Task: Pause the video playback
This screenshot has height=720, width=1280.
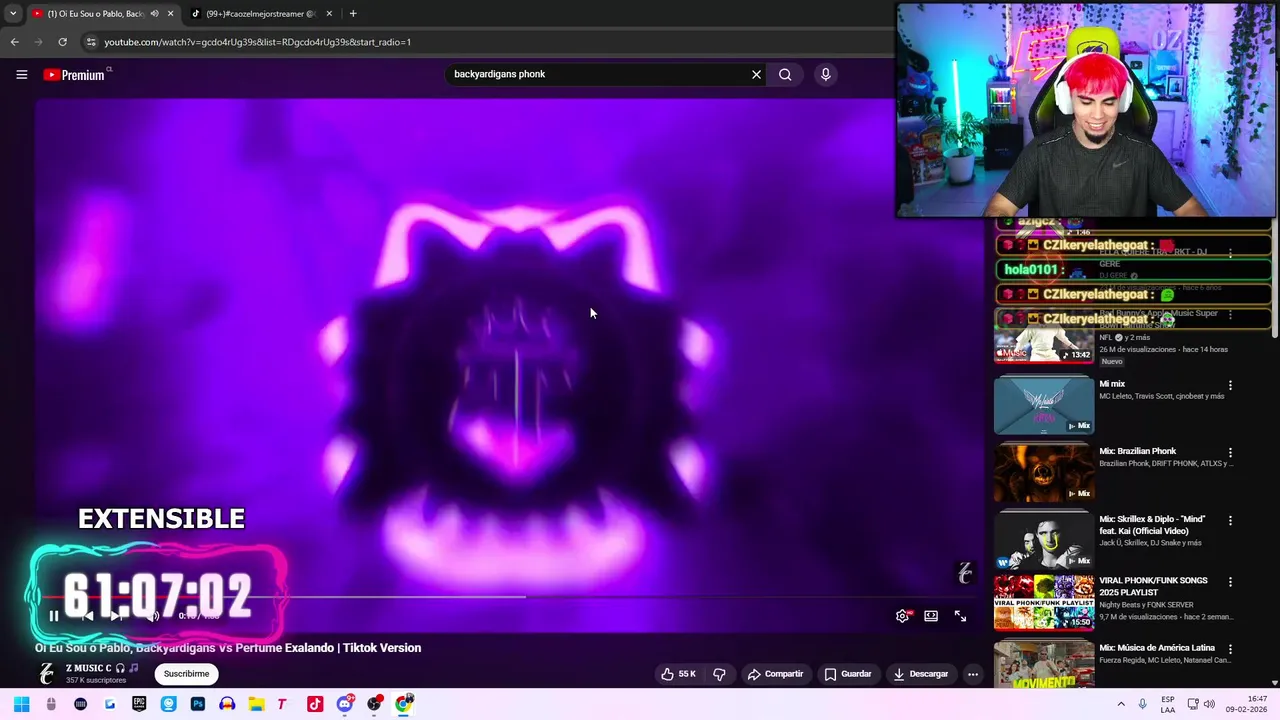Action: tap(54, 616)
